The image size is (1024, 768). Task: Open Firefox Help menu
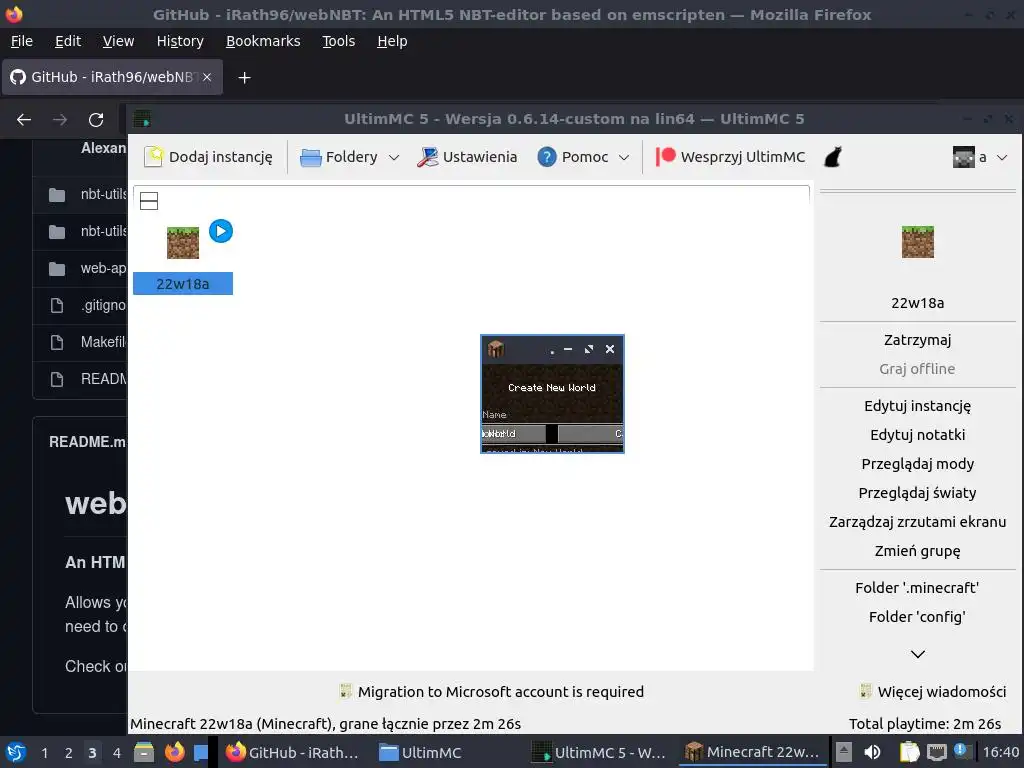(x=392, y=41)
